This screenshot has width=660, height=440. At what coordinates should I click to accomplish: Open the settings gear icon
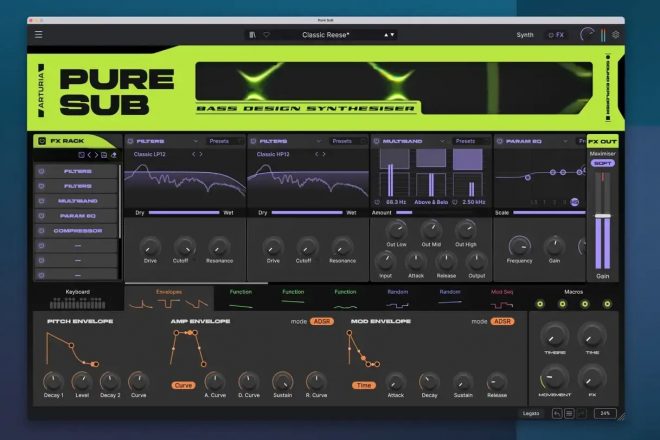click(615, 35)
